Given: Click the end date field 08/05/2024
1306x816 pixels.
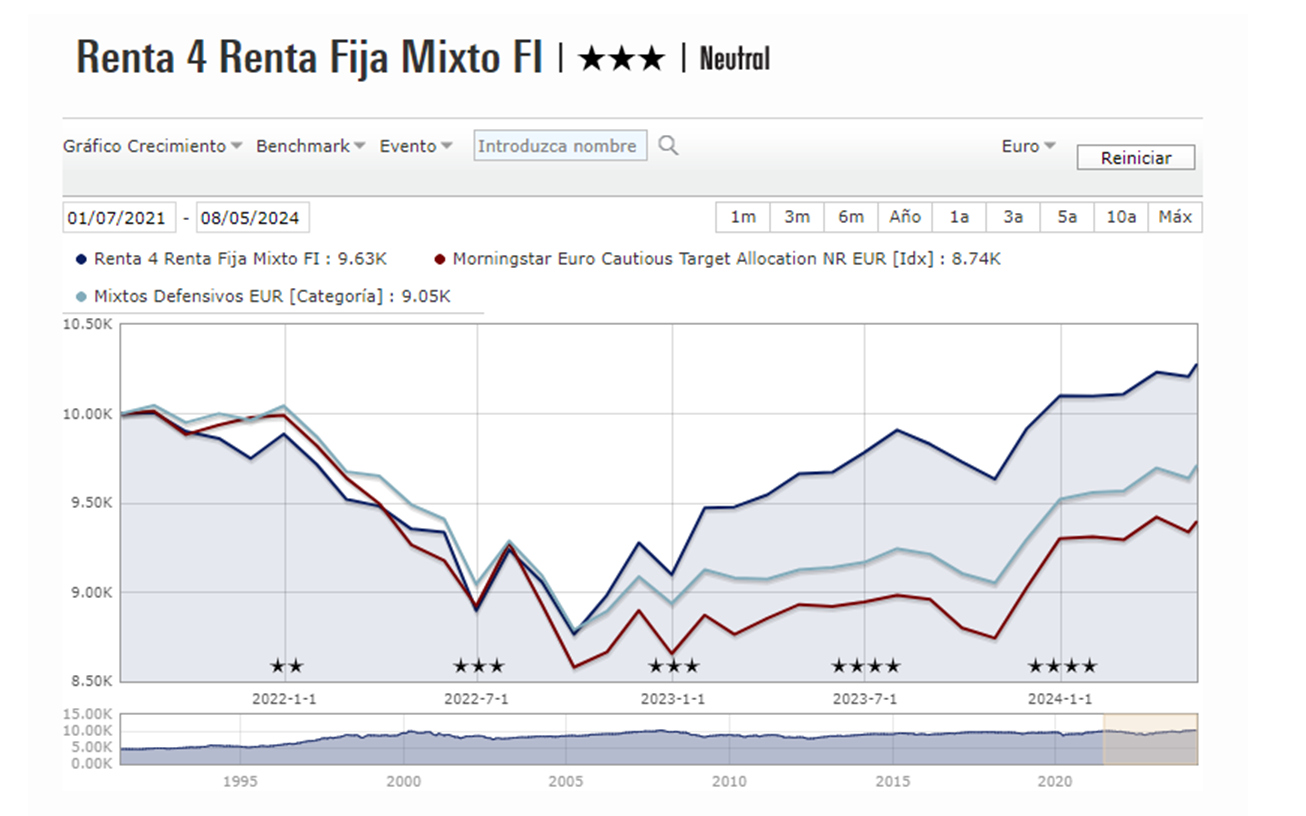Looking at the screenshot, I should click(x=253, y=217).
